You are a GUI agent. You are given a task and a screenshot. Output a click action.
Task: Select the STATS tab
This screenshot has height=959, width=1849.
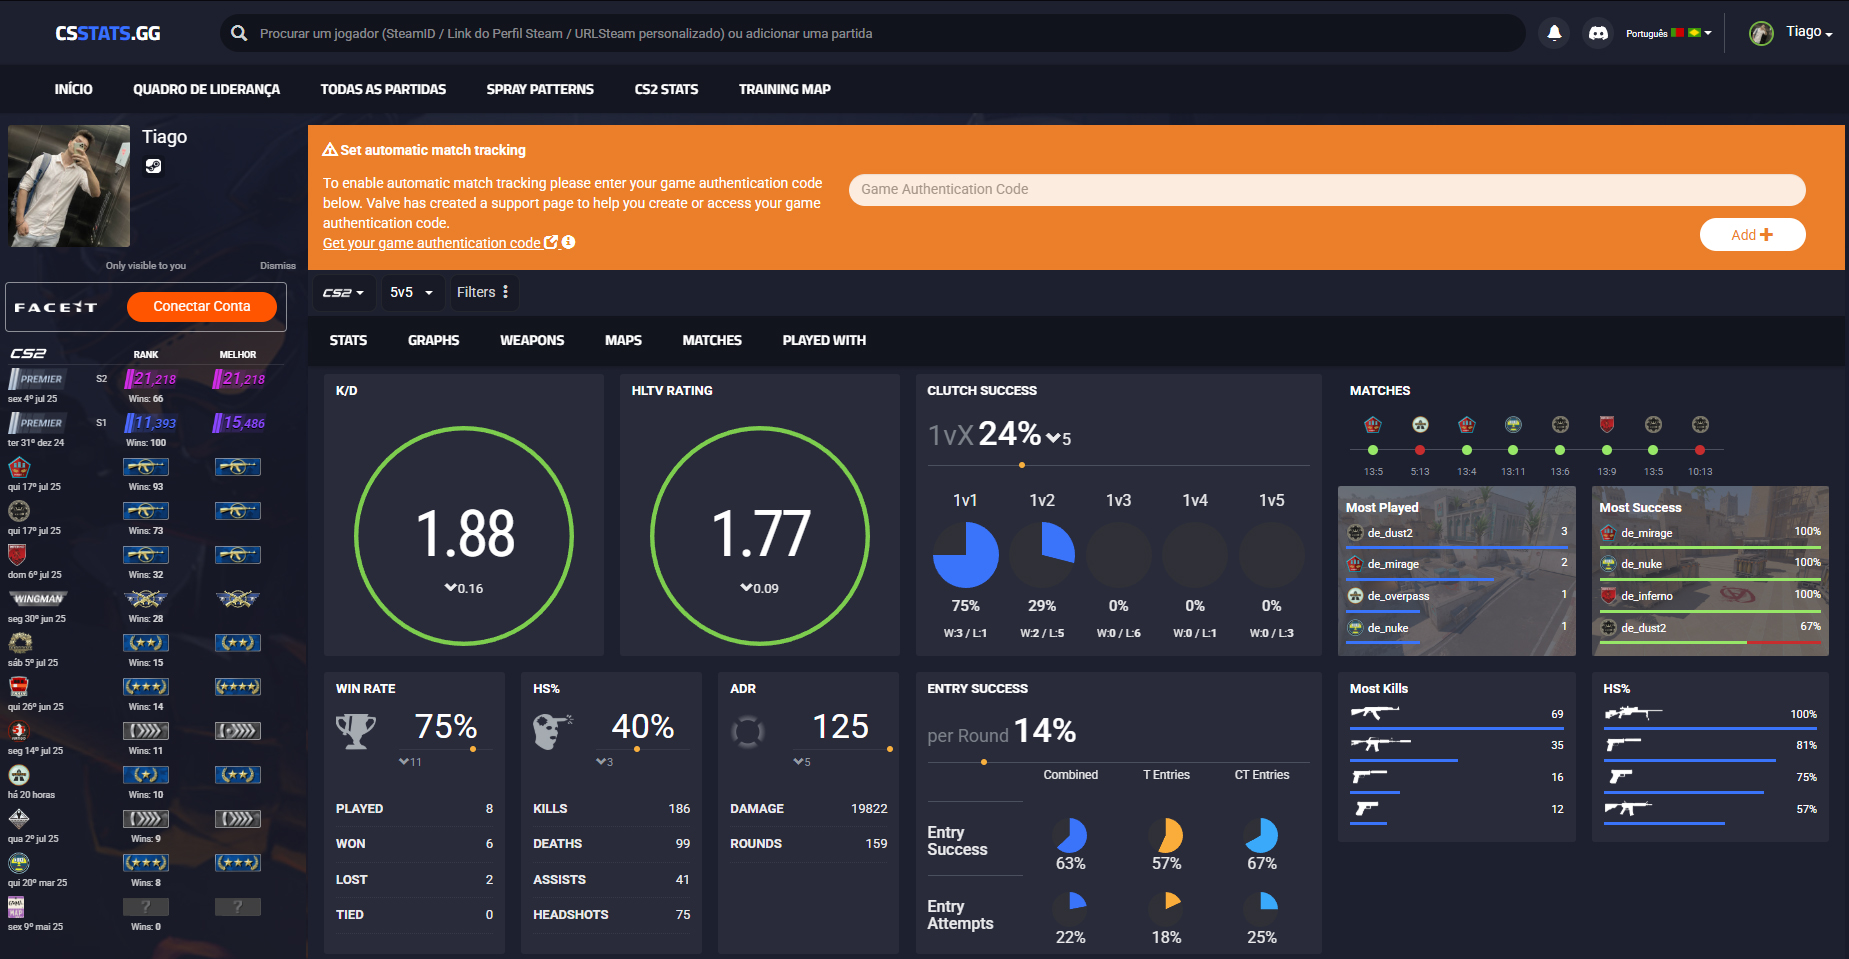(348, 340)
